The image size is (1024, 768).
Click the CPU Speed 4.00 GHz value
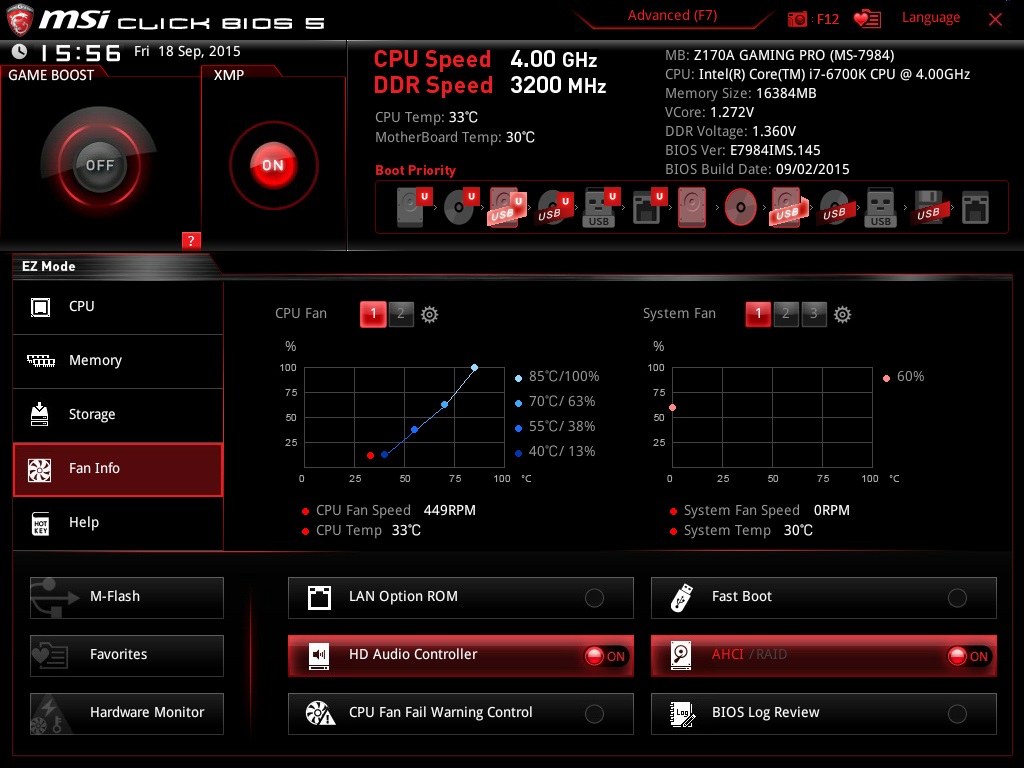click(554, 59)
